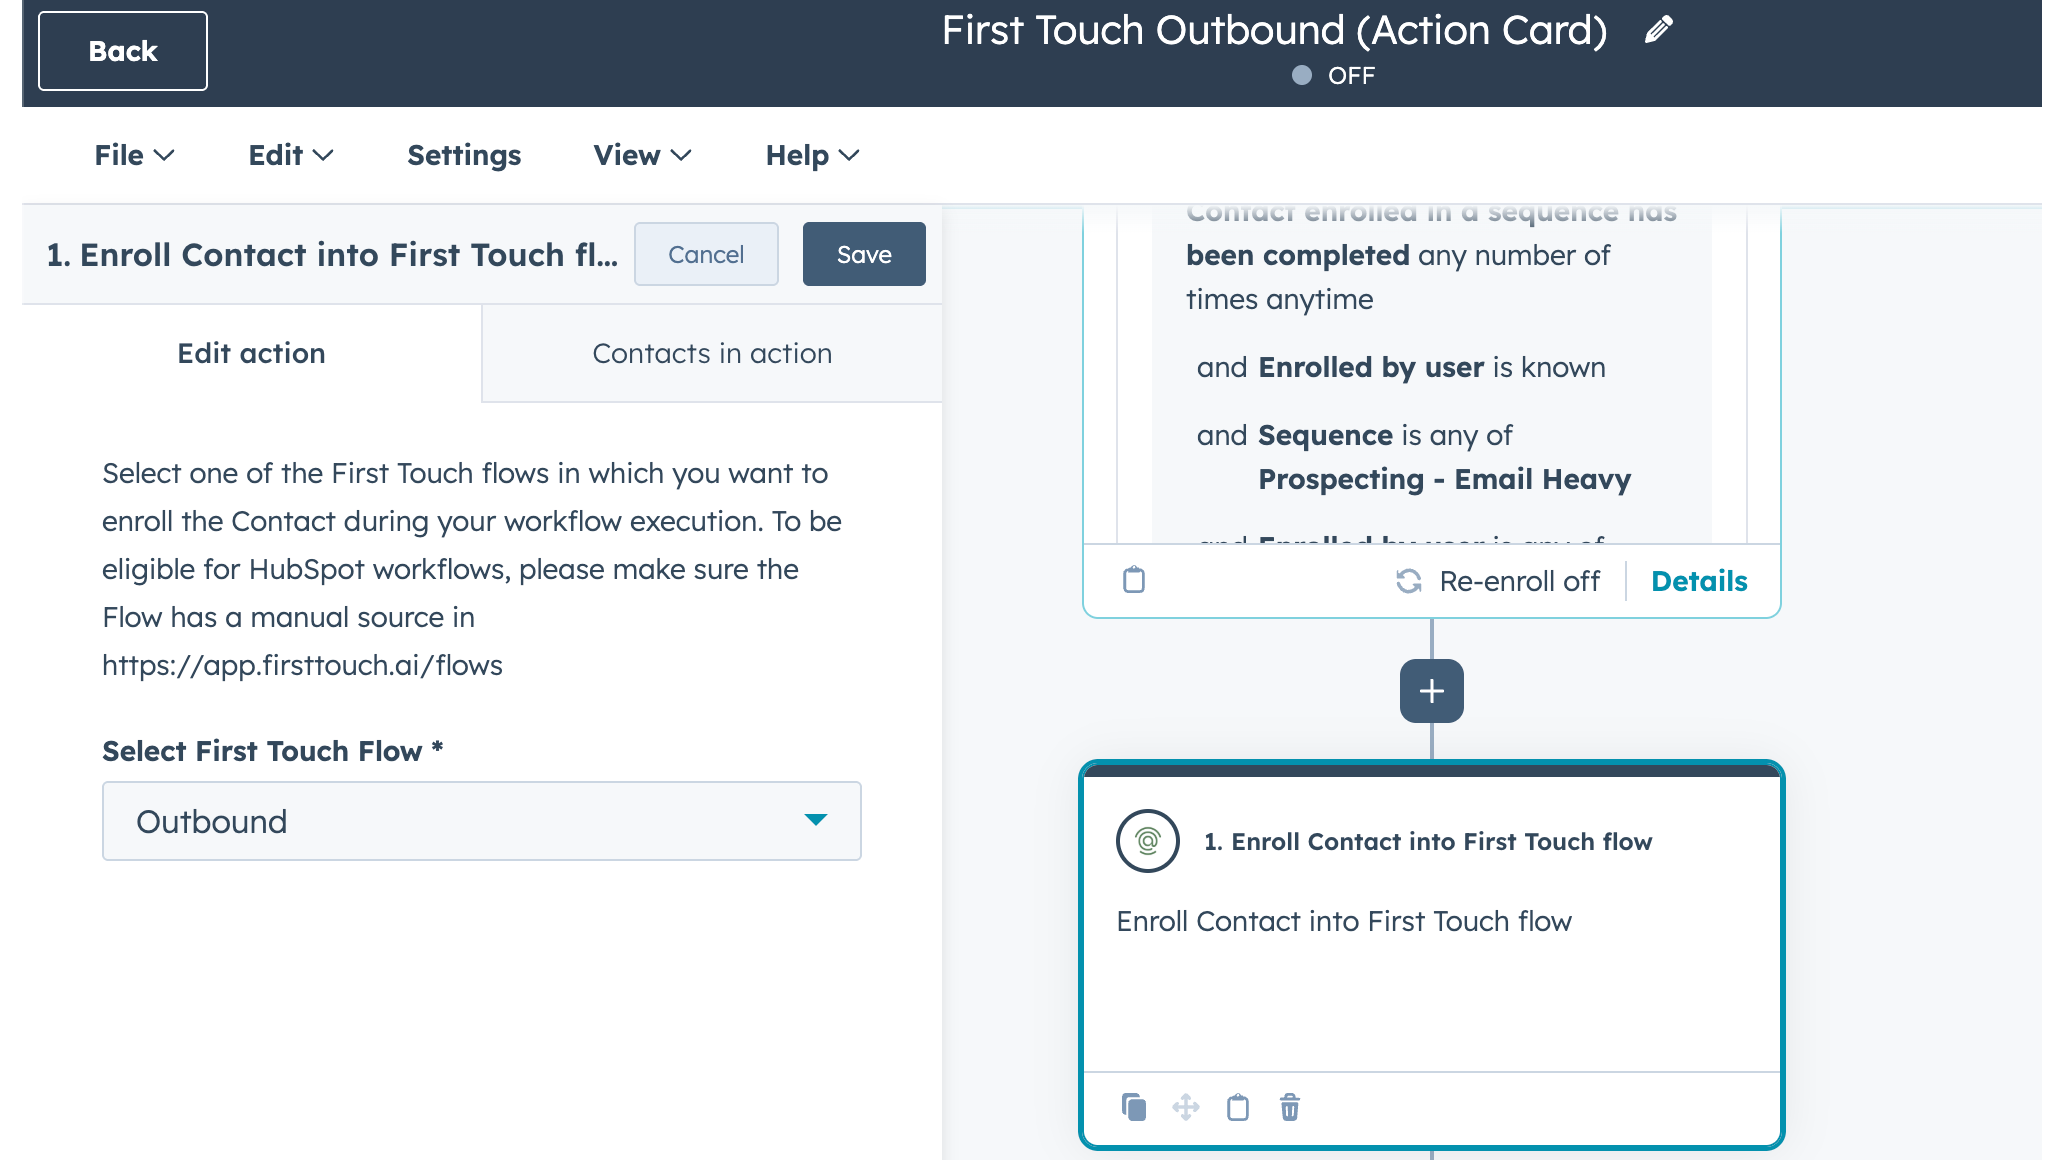Open the Settings menu item
Image resolution: width=2063 pixels, height=1160 pixels.
464,155
